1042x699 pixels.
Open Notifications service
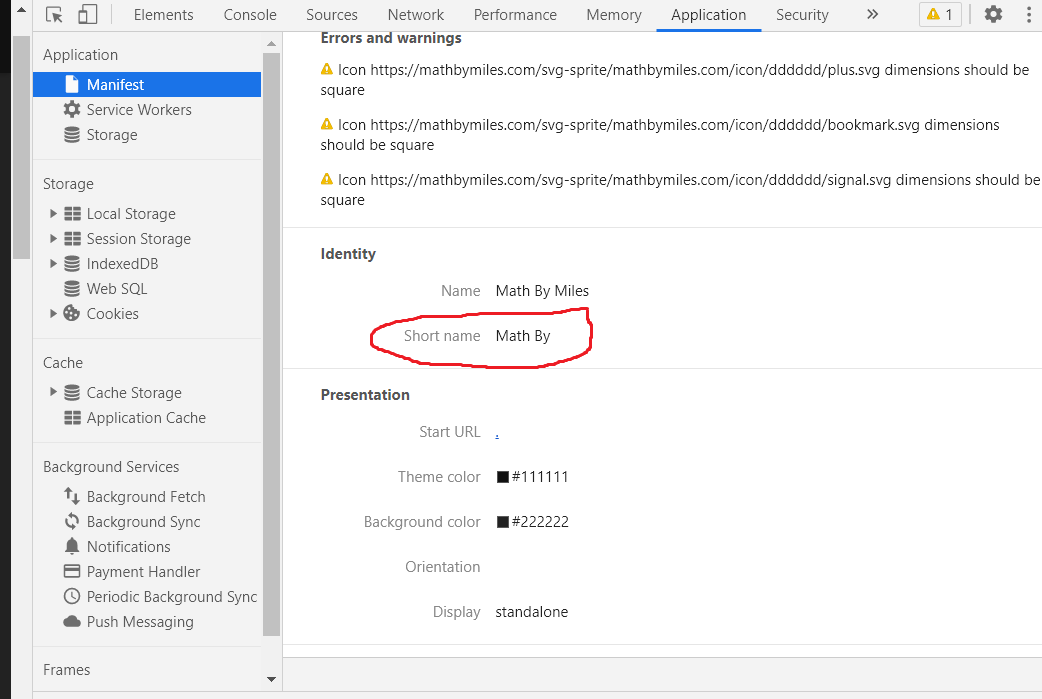(128, 547)
